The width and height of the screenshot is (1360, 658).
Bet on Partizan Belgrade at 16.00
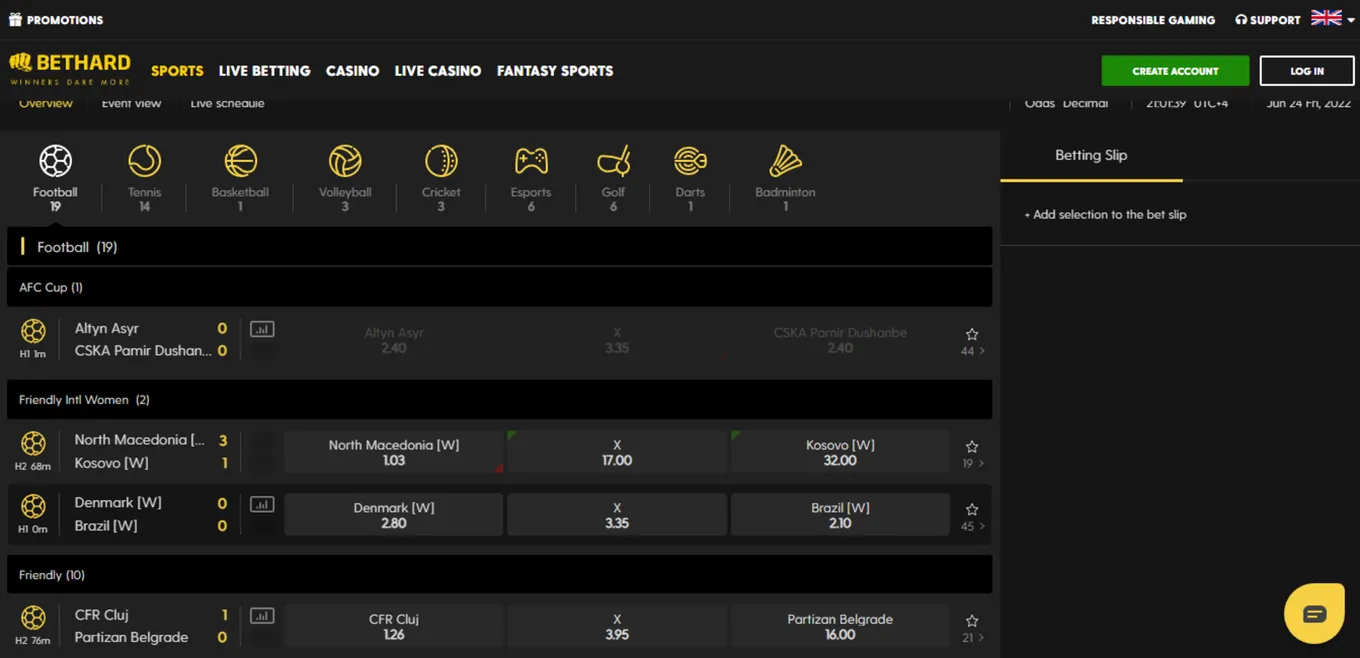[840, 626]
